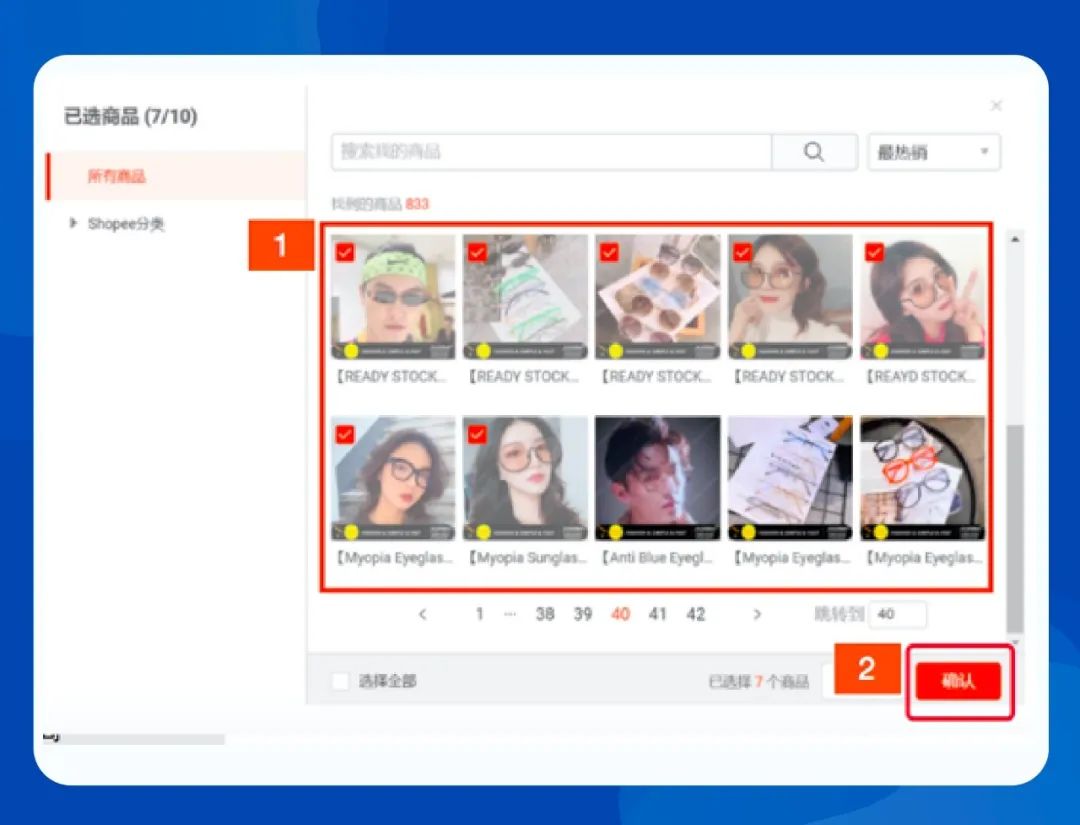Screen dimensions: 1080x825
Task: Open the 最热销 sort dropdown
Action: pyautogui.click(x=933, y=152)
